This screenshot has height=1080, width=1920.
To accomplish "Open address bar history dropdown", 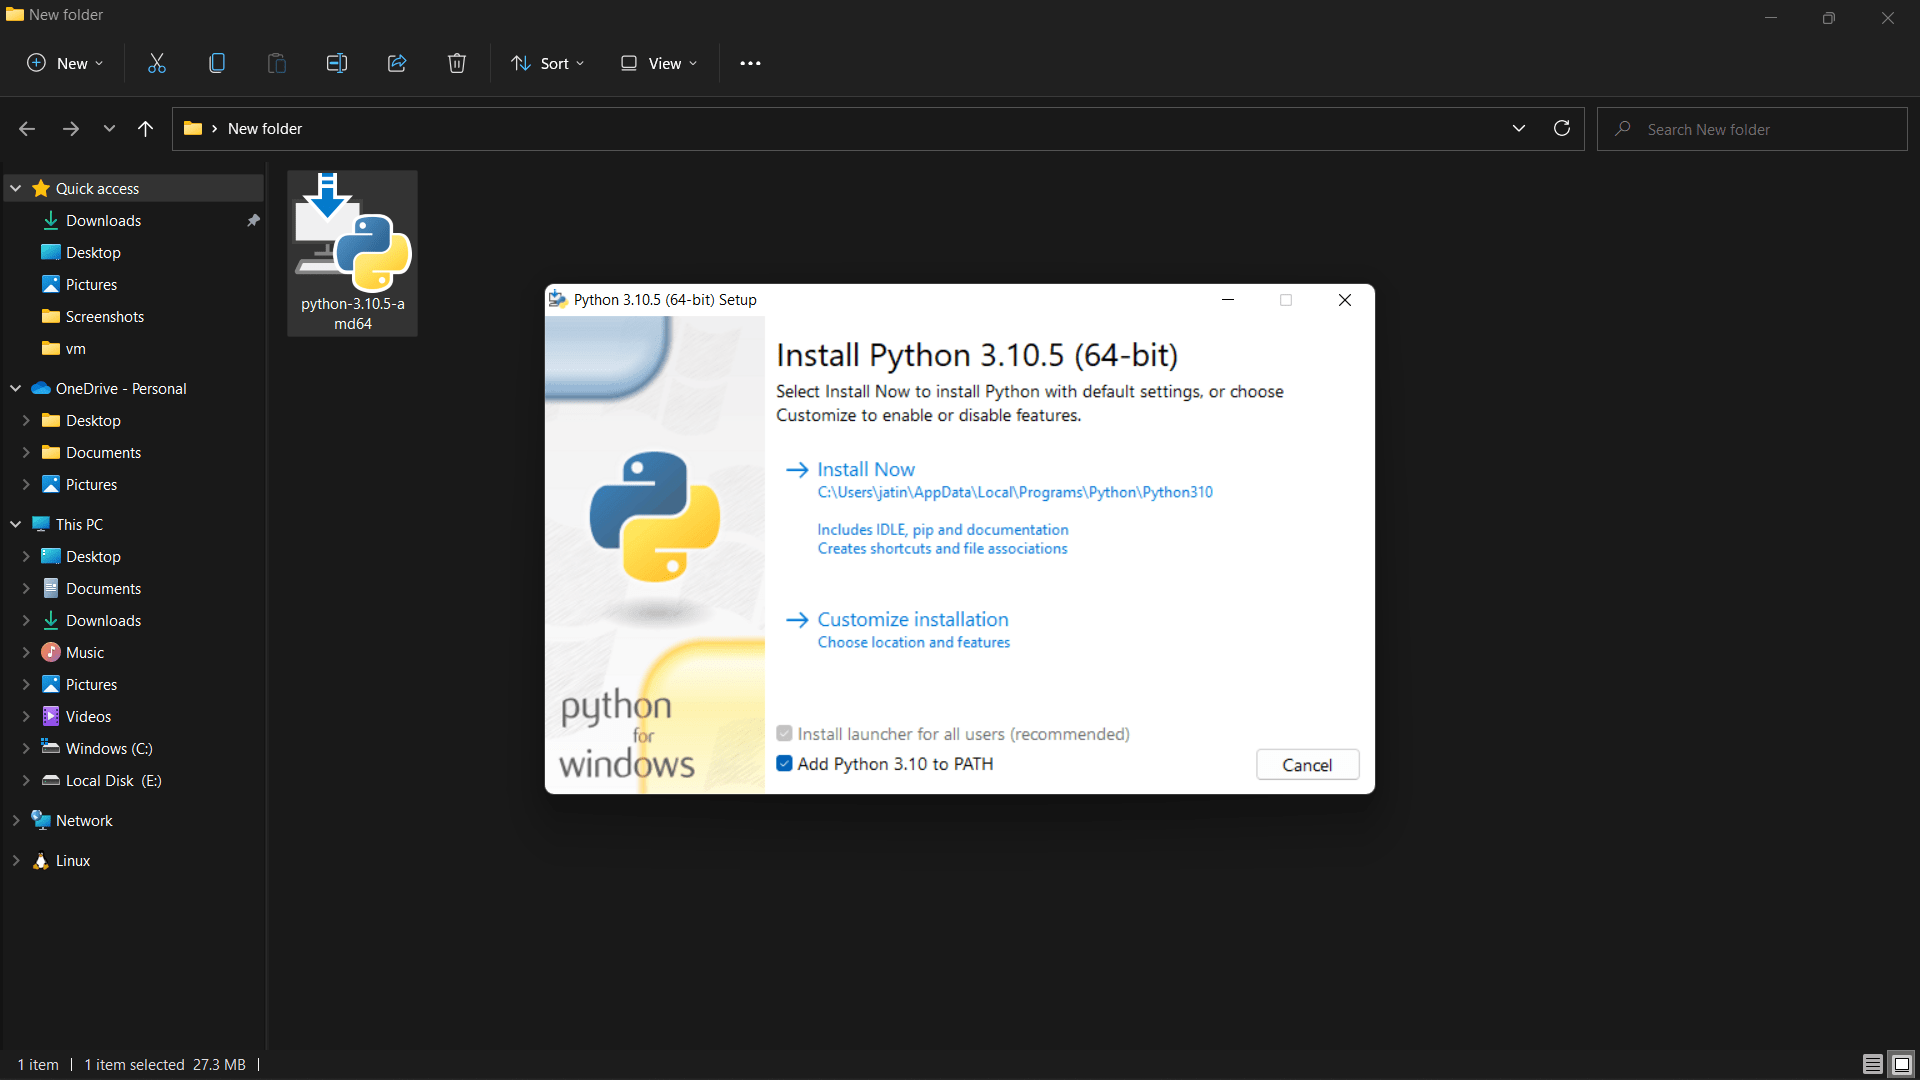I will point(1519,129).
